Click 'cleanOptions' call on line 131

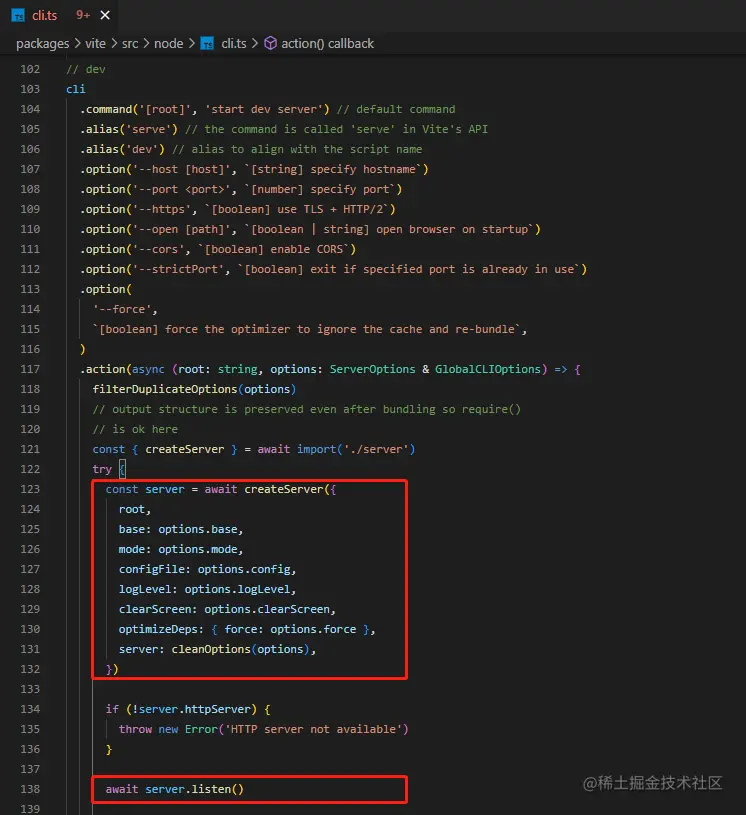pos(211,649)
